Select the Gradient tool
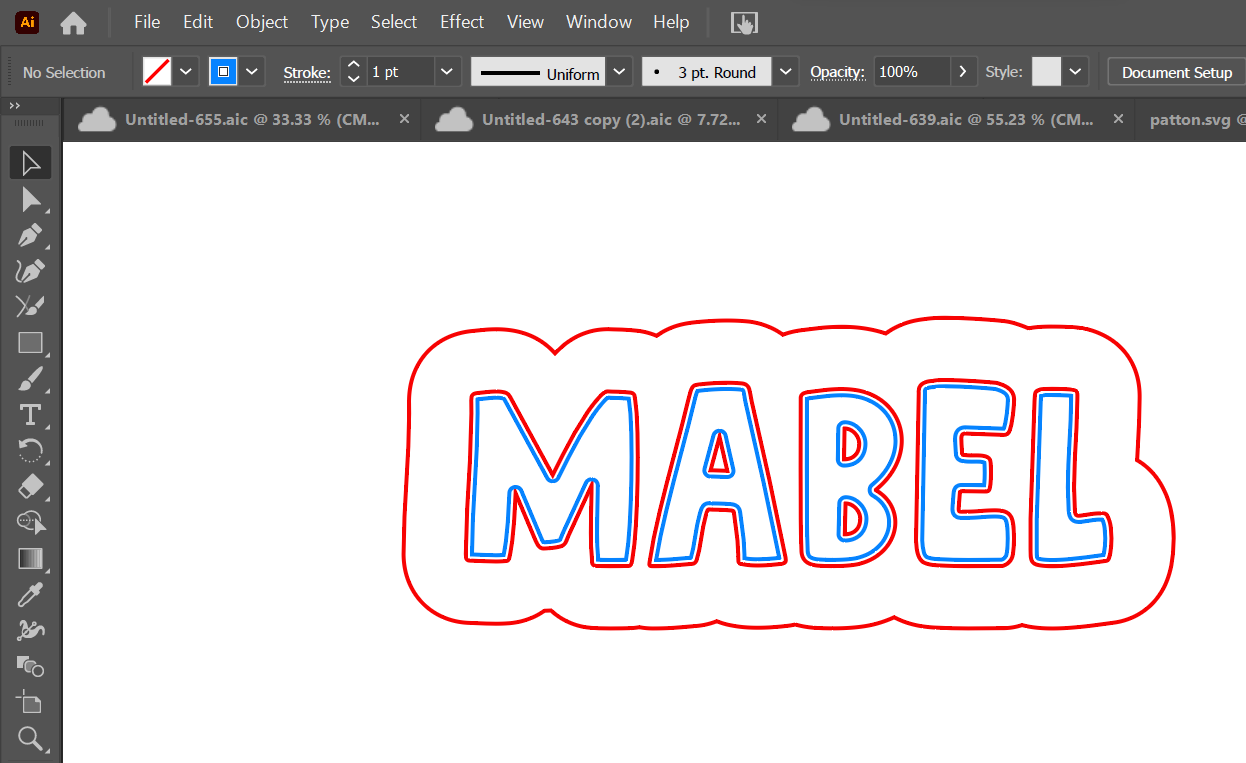Viewport: 1246px width, 763px height. [30, 558]
